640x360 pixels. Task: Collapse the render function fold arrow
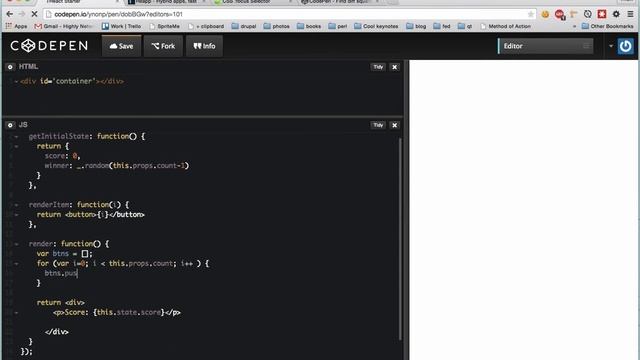click(16, 244)
